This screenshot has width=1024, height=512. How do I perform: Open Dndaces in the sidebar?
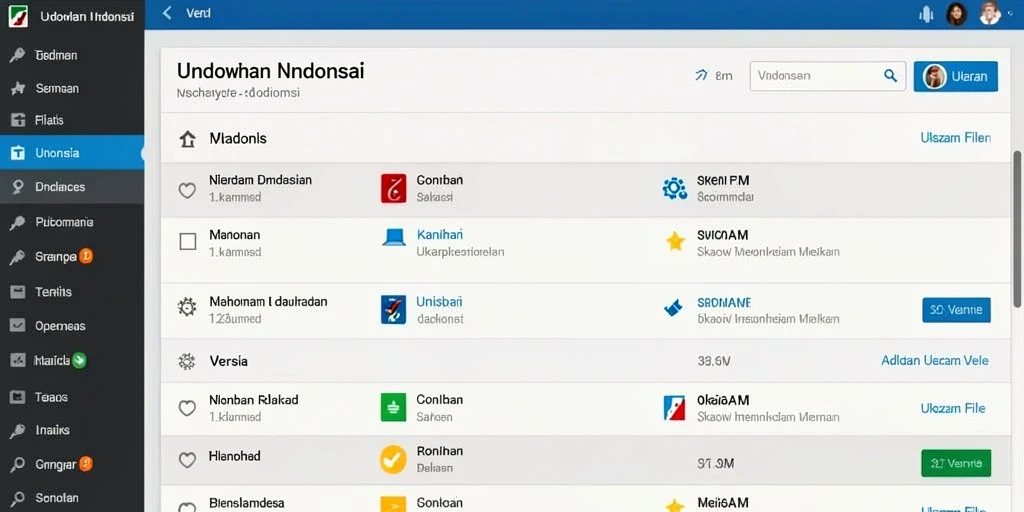pyautogui.click(x=60, y=187)
